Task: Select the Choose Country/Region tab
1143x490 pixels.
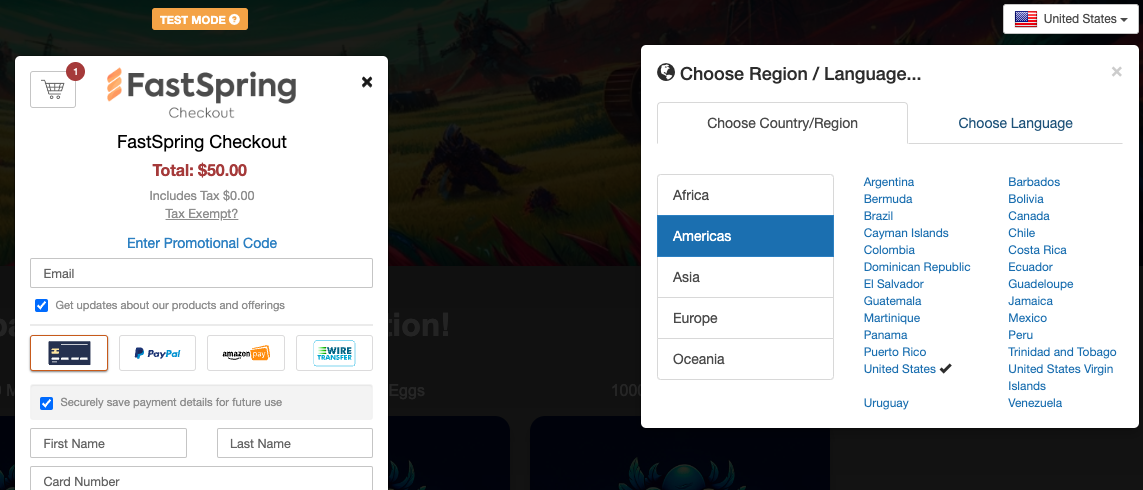Action: coord(782,123)
